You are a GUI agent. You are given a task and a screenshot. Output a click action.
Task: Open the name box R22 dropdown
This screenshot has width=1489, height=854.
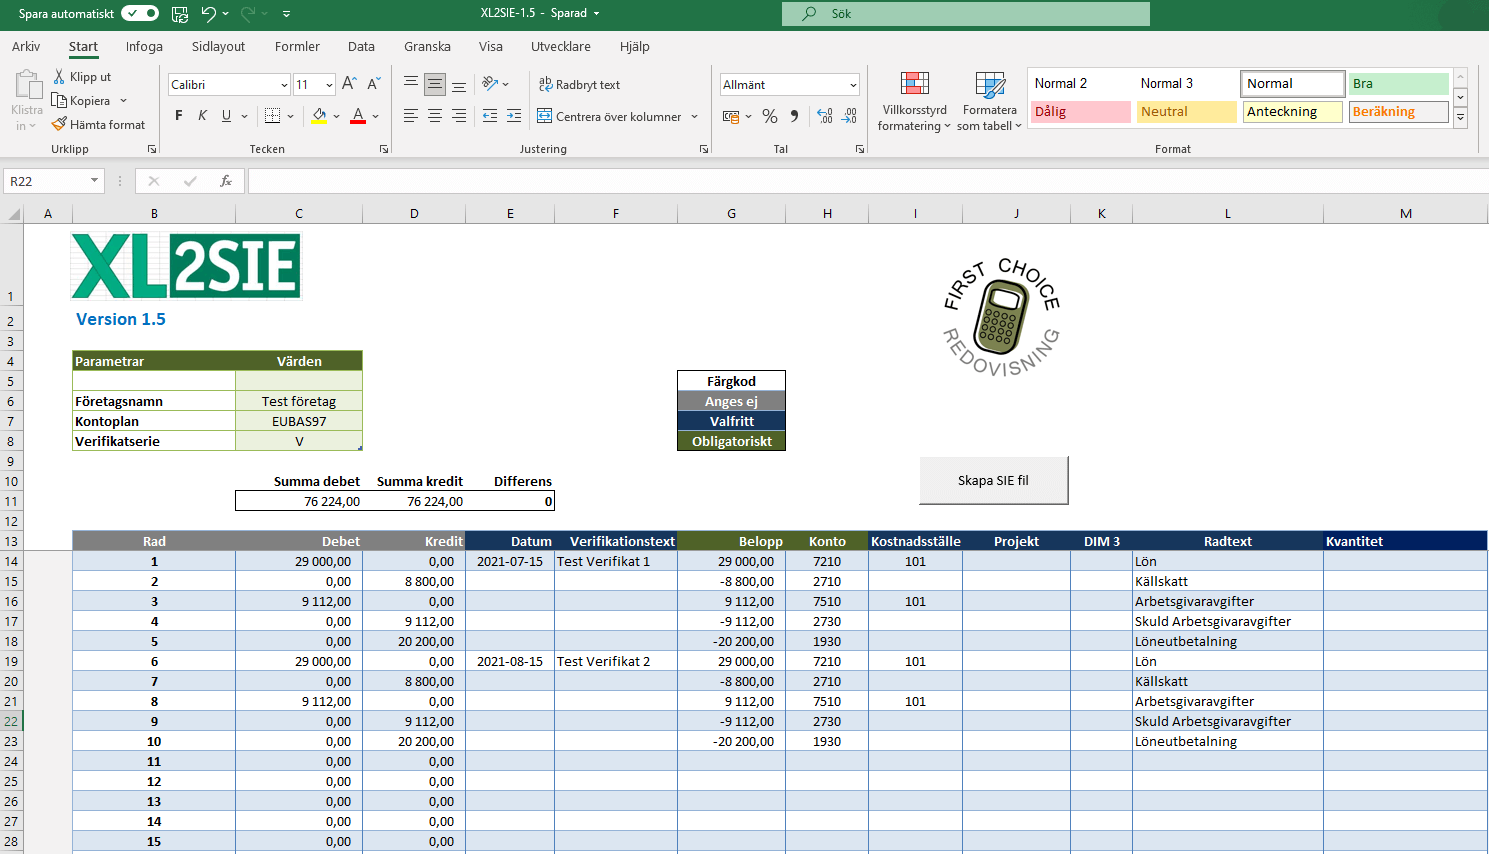[x=95, y=181]
